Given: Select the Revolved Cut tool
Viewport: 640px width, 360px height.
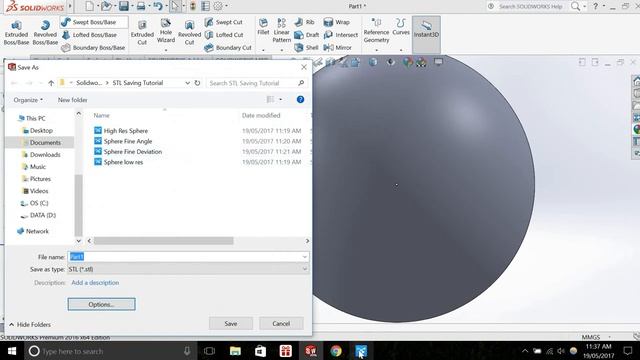Looking at the screenshot, I should 189,33.
